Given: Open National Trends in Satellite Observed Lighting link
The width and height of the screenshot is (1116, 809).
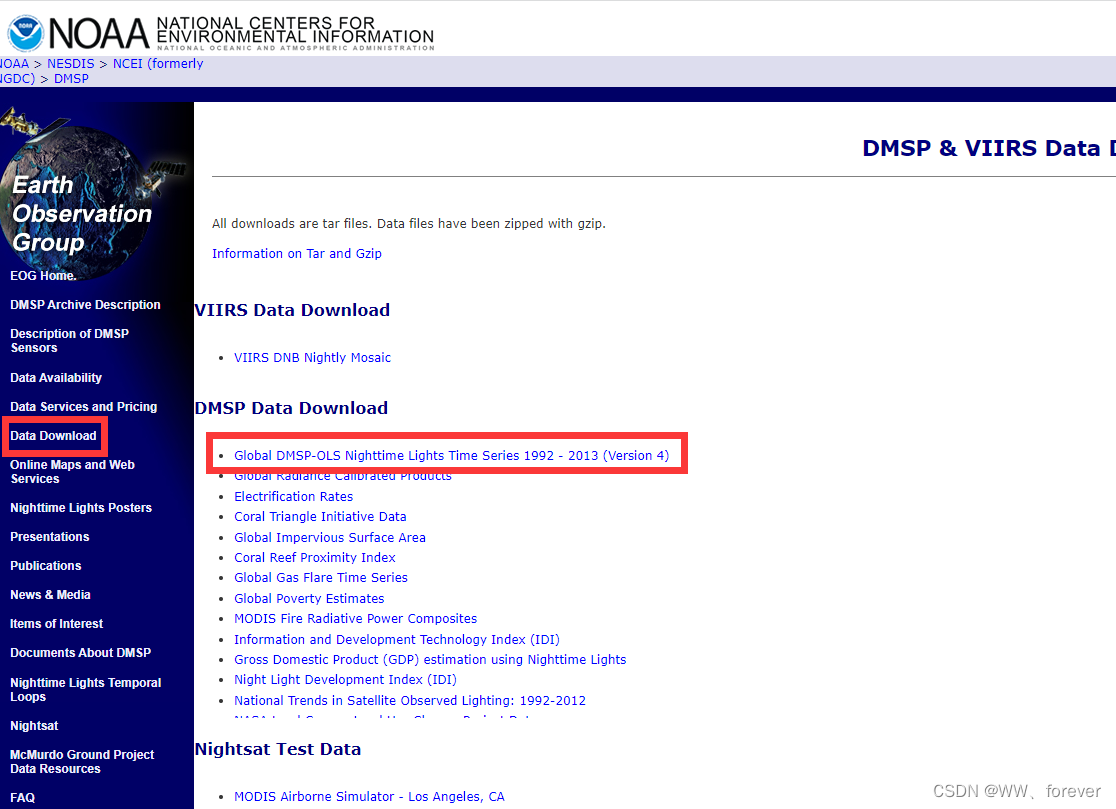Looking at the screenshot, I should coord(410,700).
